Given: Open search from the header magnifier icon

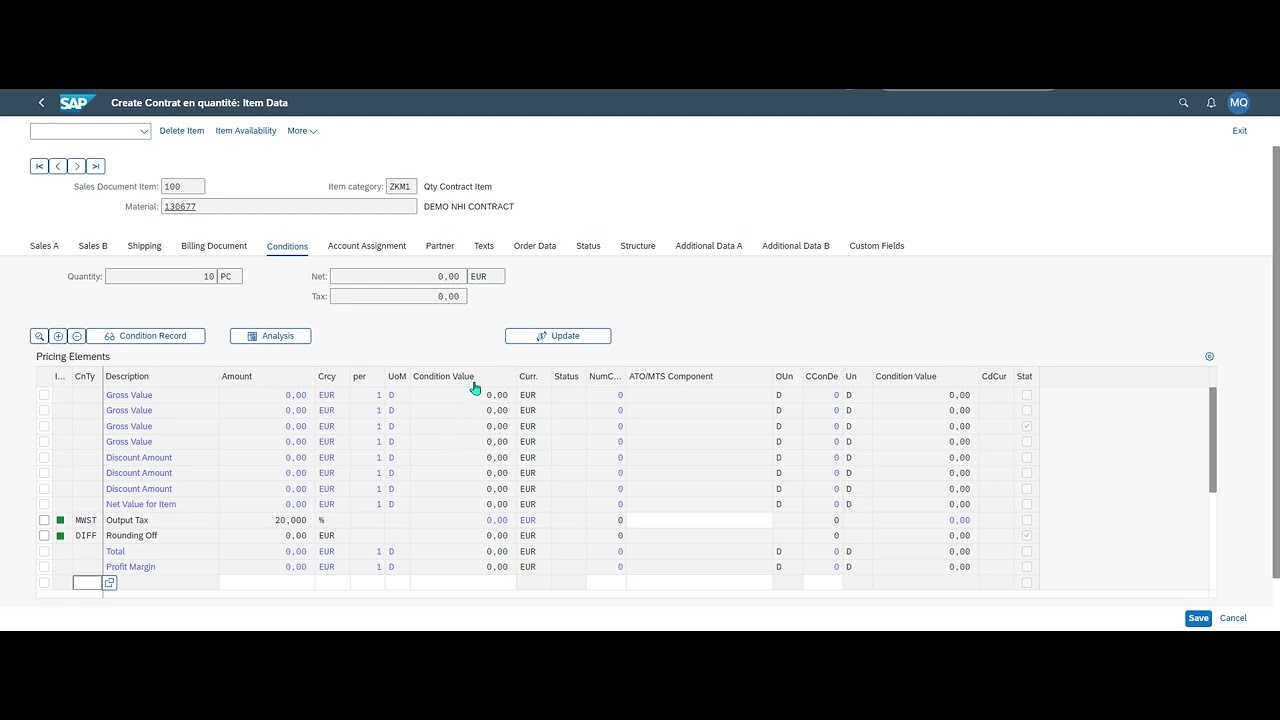Looking at the screenshot, I should (1184, 103).
